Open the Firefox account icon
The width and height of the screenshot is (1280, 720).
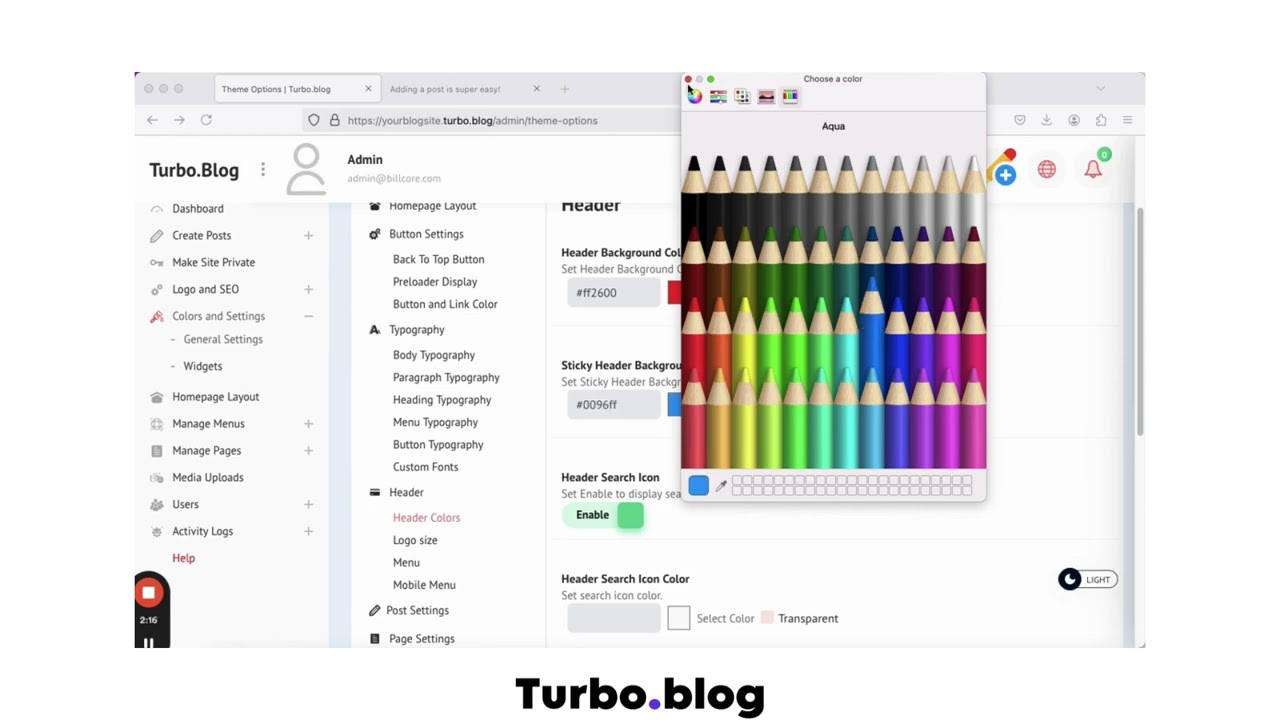pos(1074,120)
